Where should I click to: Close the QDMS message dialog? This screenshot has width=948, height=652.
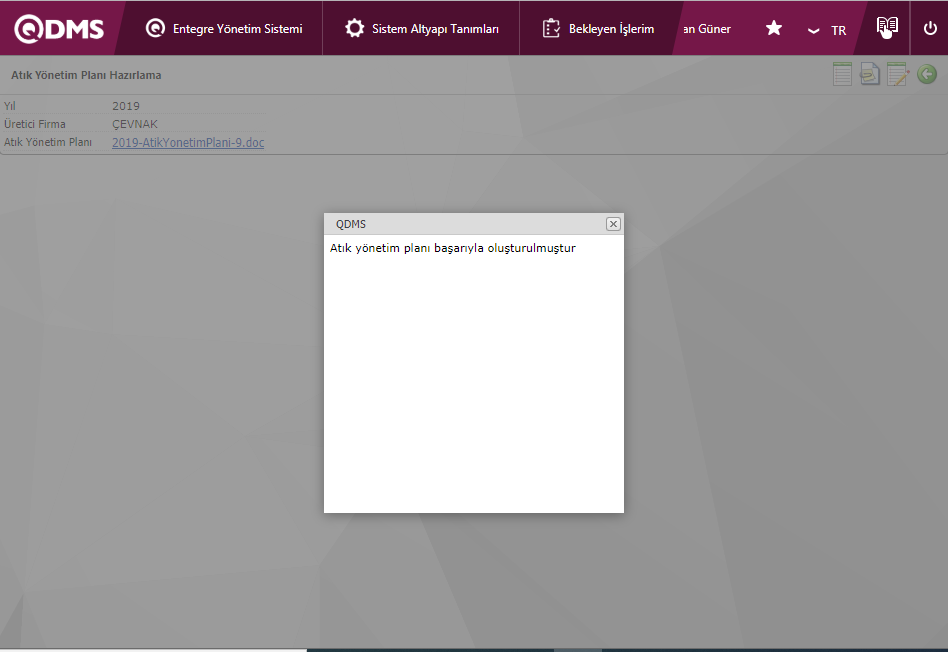613,224
